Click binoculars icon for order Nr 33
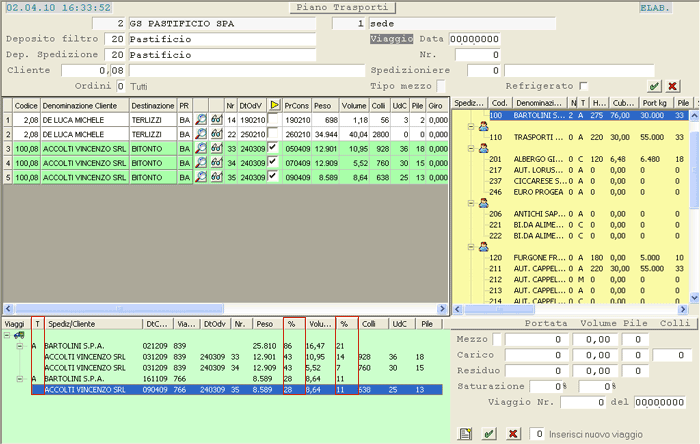This screenshot has width=700, height=444. [x=217, y=148]
